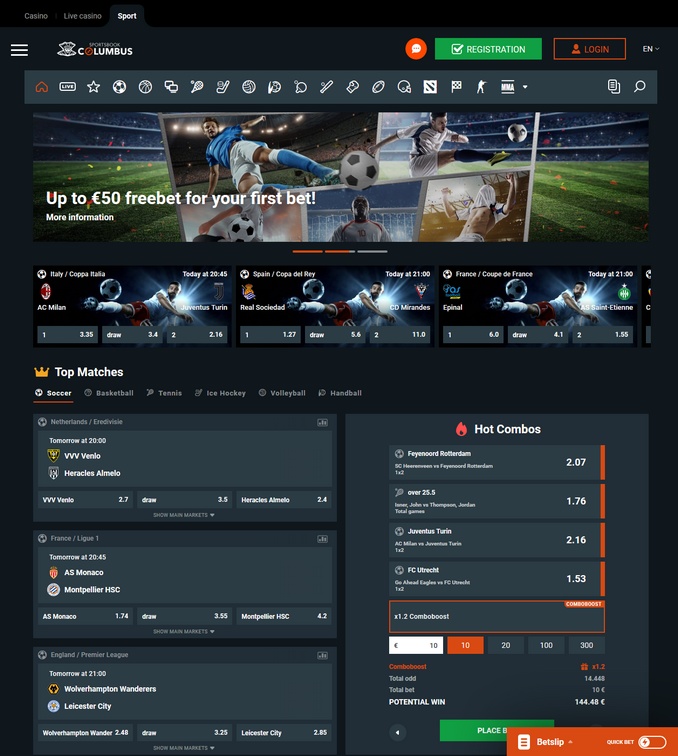678x756 pixels.
Task: Select the soccer ball sport icon in toolbar
Action: pos(119,87)
